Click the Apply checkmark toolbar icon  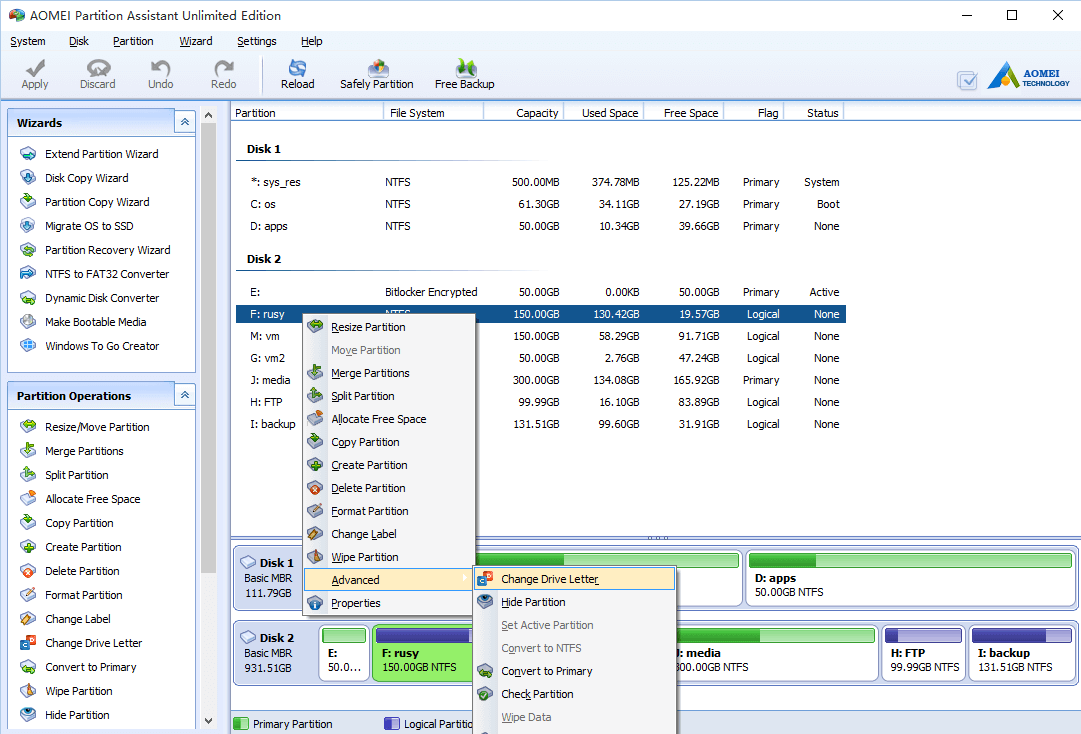click(34, 68)
